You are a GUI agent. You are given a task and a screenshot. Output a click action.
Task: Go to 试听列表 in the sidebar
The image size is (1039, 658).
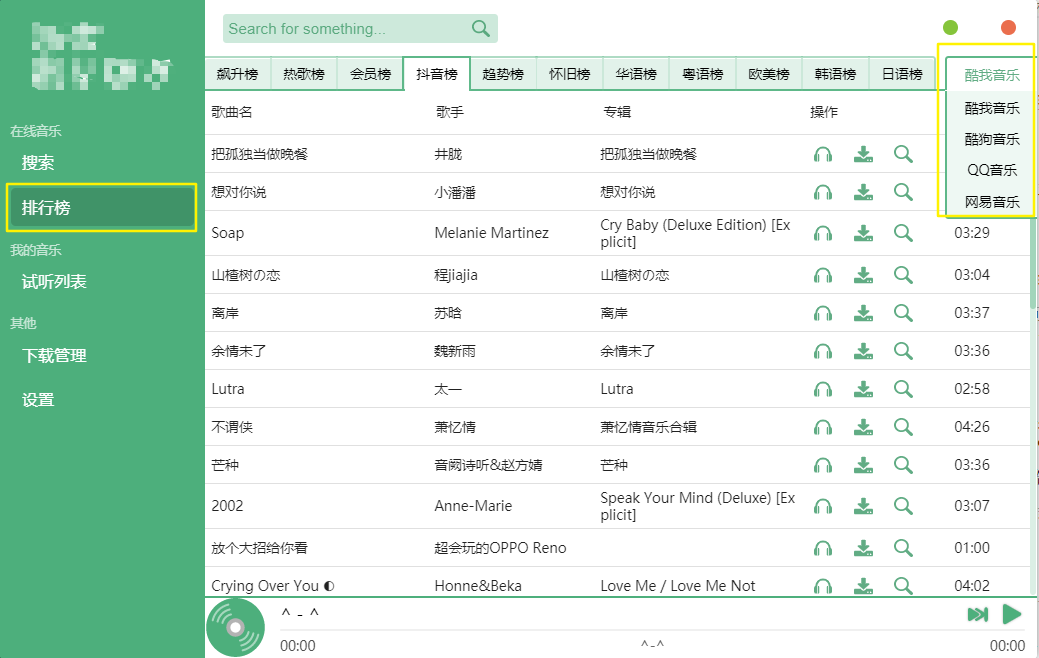coord(52,281)
